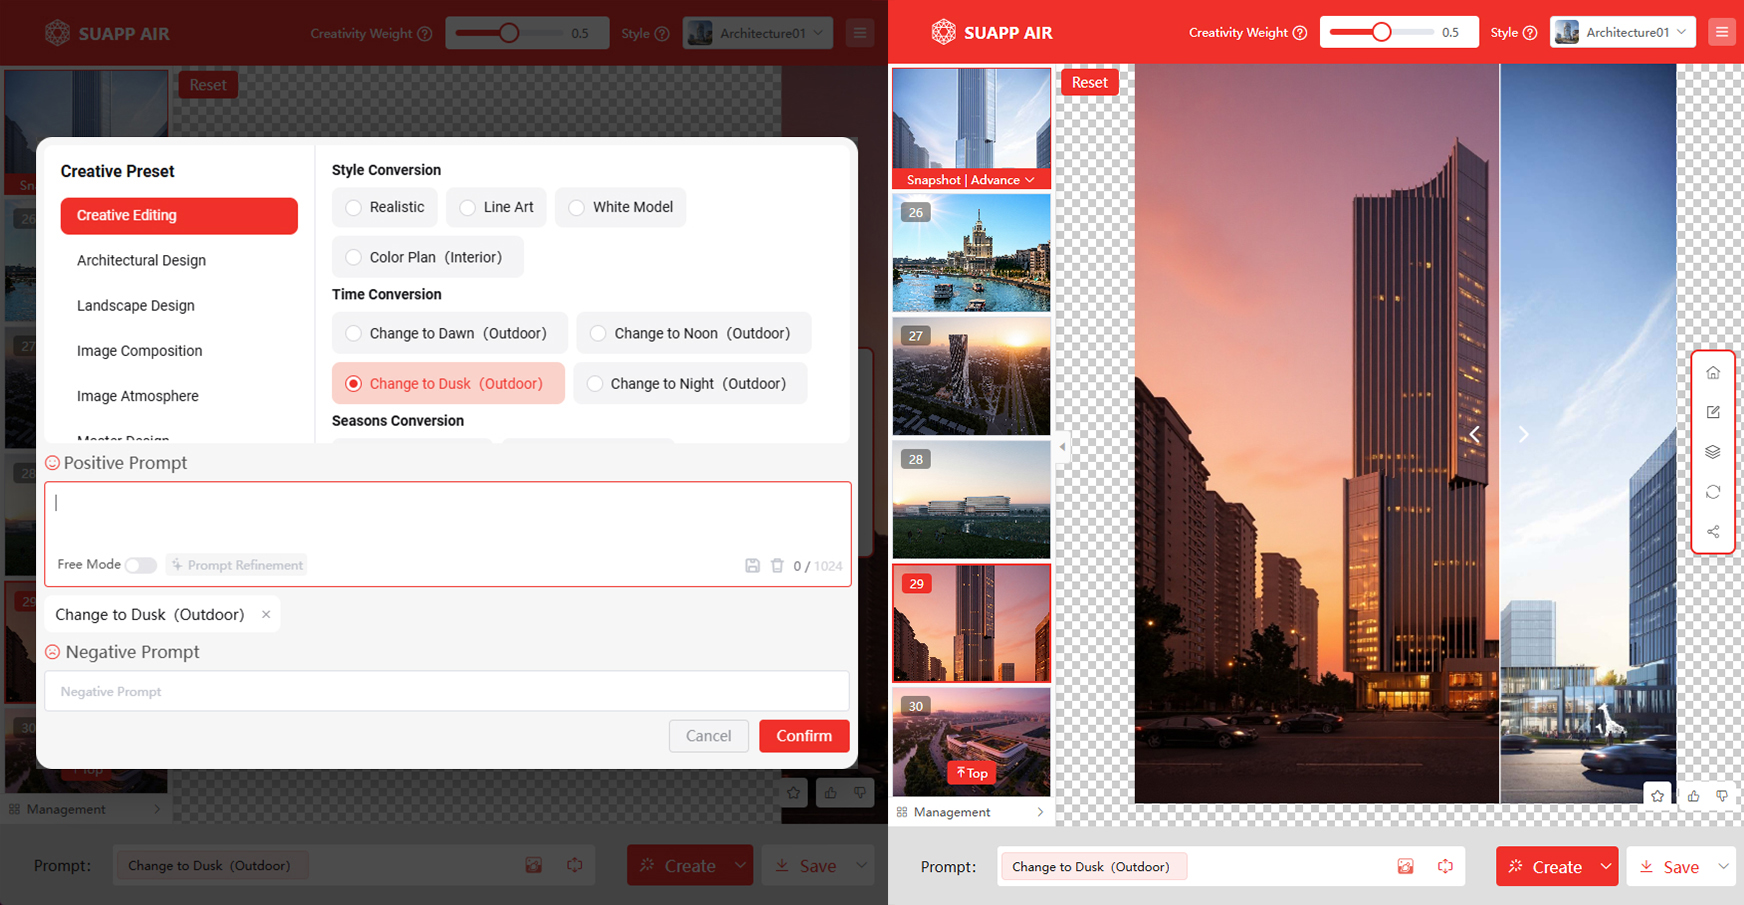Click the Cancel button in the dialog
This screenshot has height=905, width=1744.
(x=708, y=736)
